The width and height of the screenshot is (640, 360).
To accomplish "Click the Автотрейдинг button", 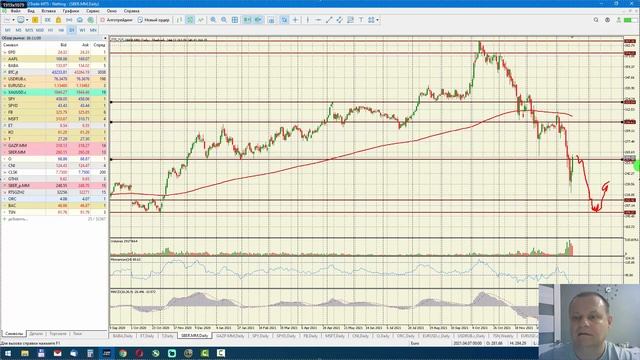I will pos(117,20).
